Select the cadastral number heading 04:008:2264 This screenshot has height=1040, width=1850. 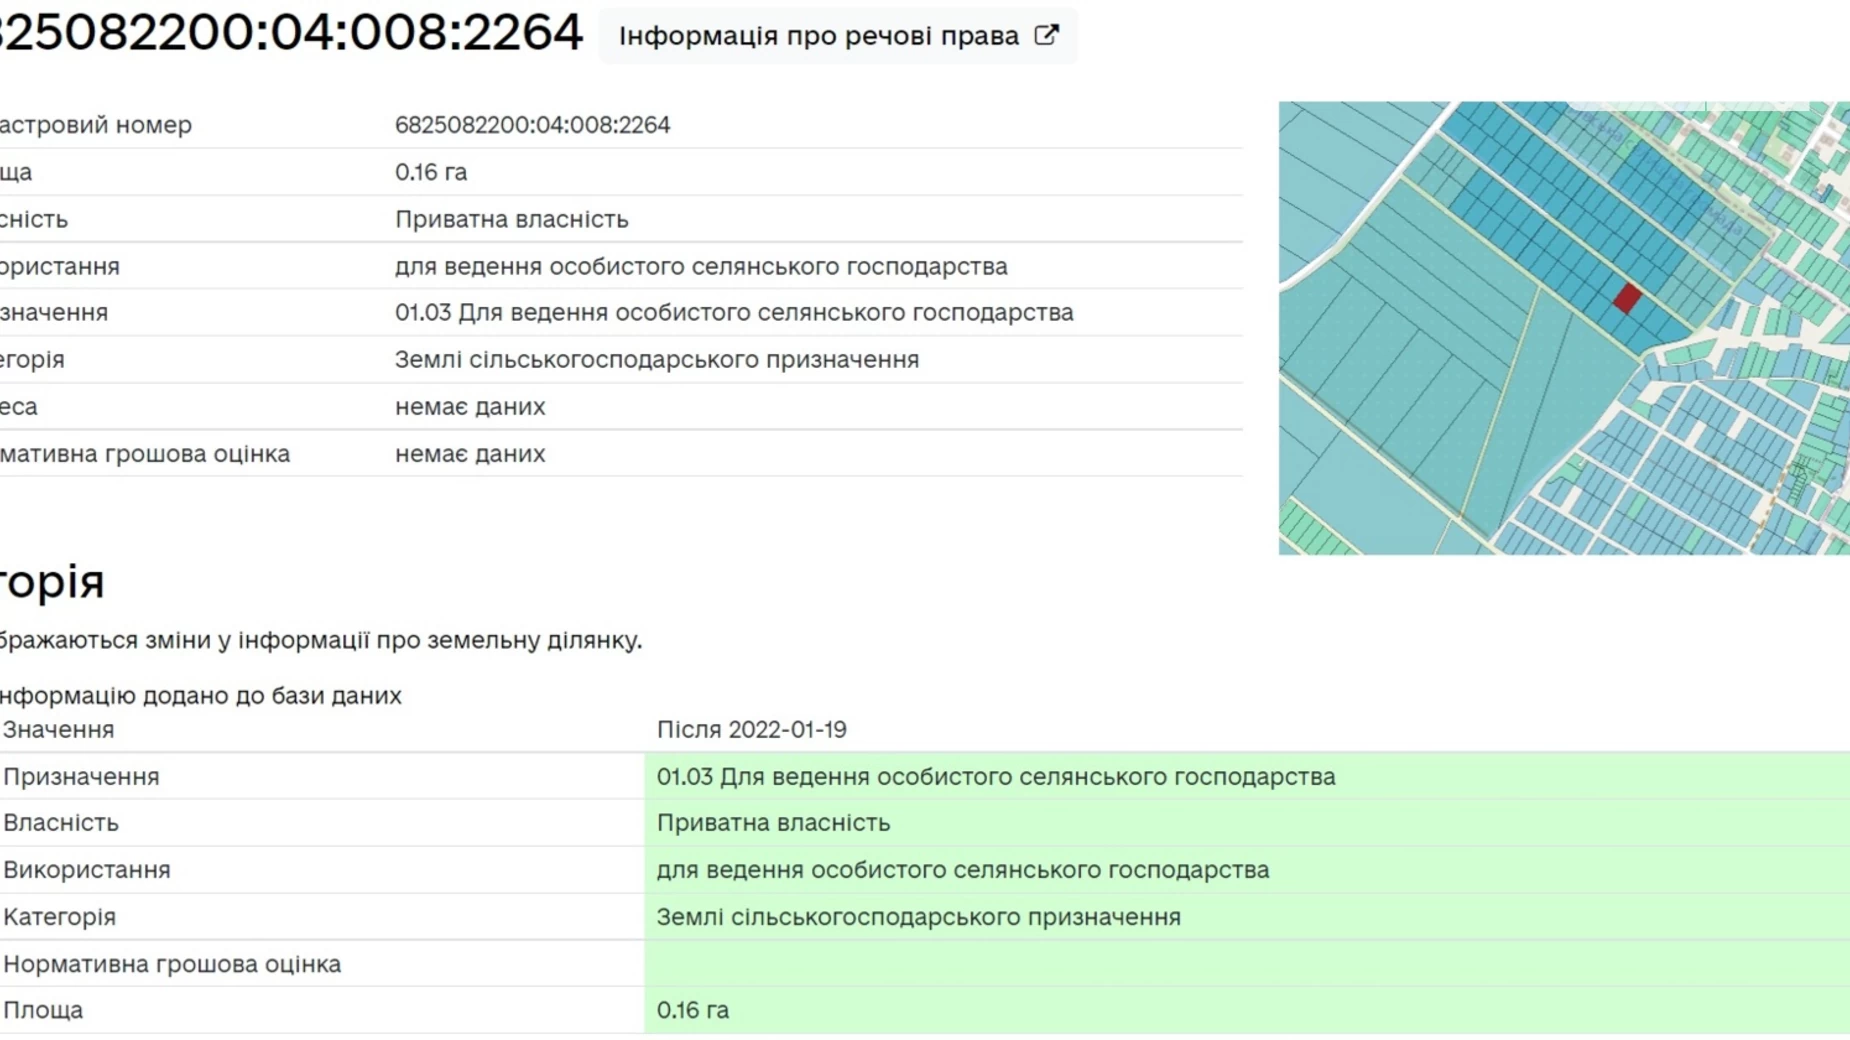pos(291,32)
